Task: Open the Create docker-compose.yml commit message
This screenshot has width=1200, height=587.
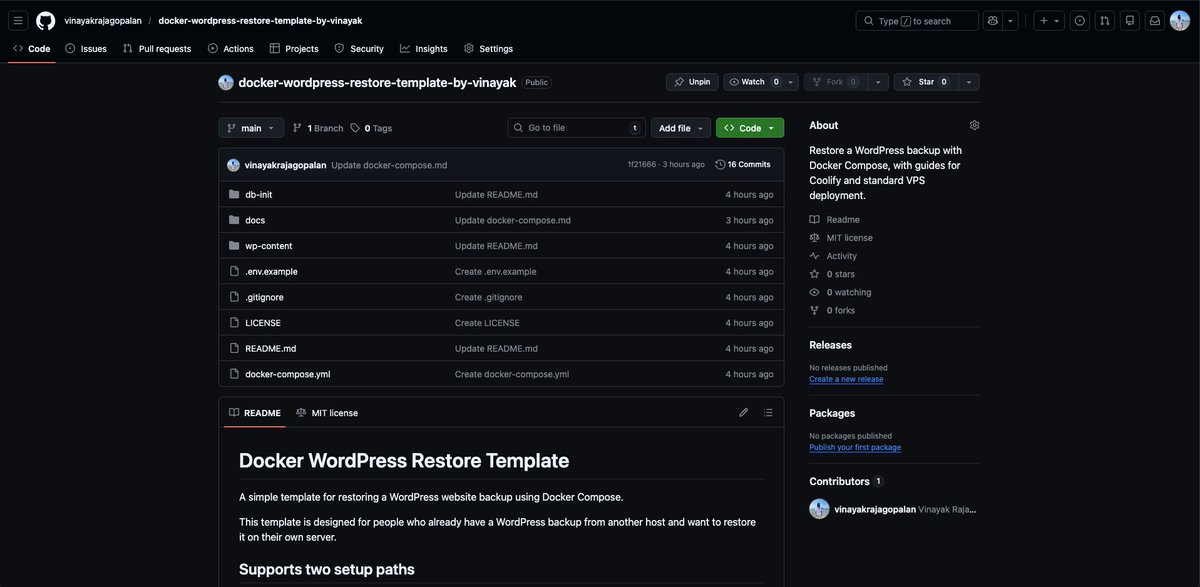Action: (512, 374)
